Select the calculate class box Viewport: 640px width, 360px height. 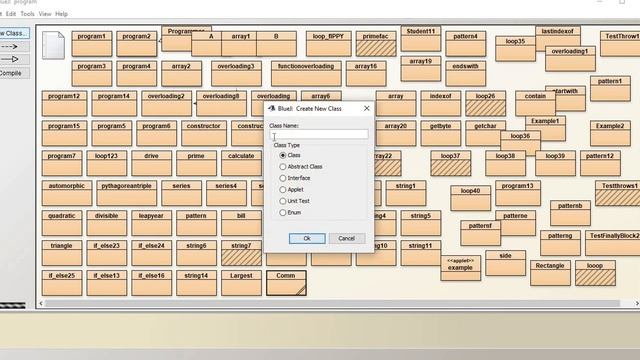pos(241,163)
